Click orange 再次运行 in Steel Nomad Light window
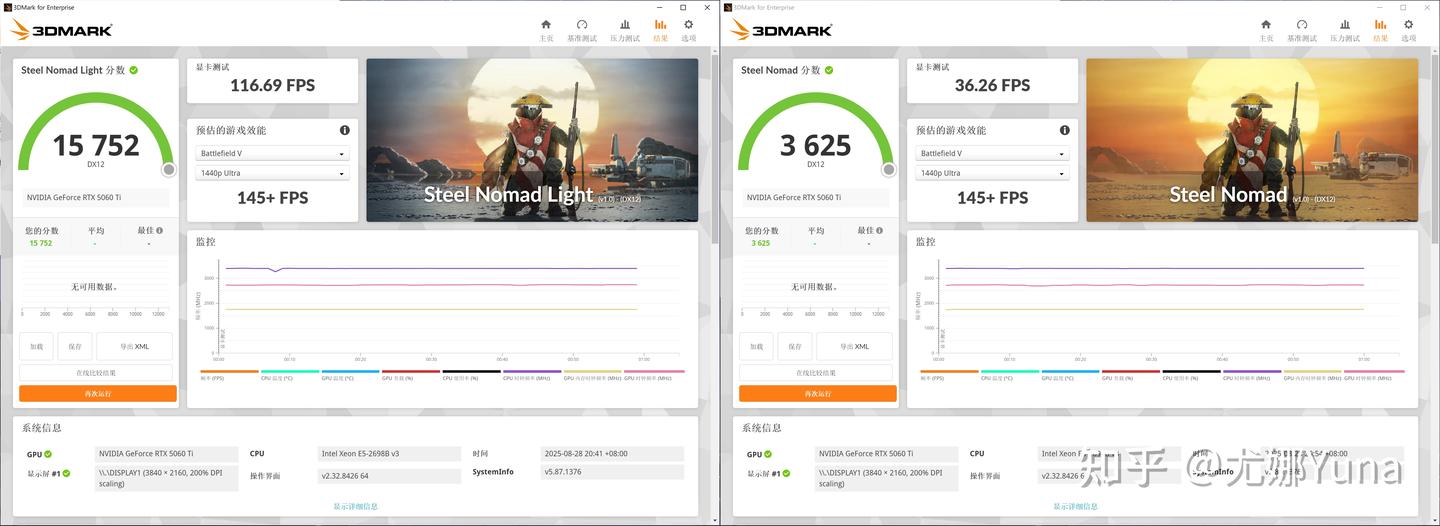1440x526 pixels. (x=98, y=394)
